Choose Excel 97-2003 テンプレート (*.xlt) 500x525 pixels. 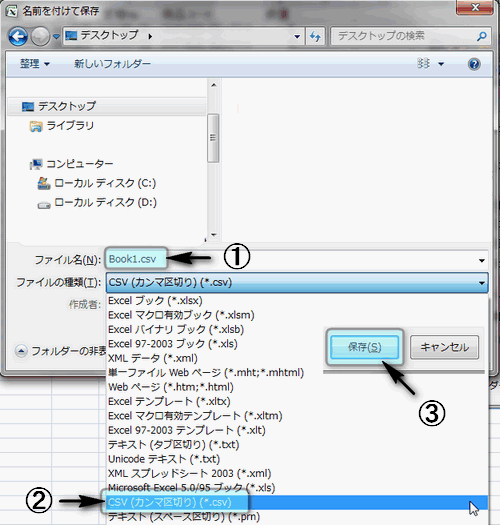pos(297,430)
